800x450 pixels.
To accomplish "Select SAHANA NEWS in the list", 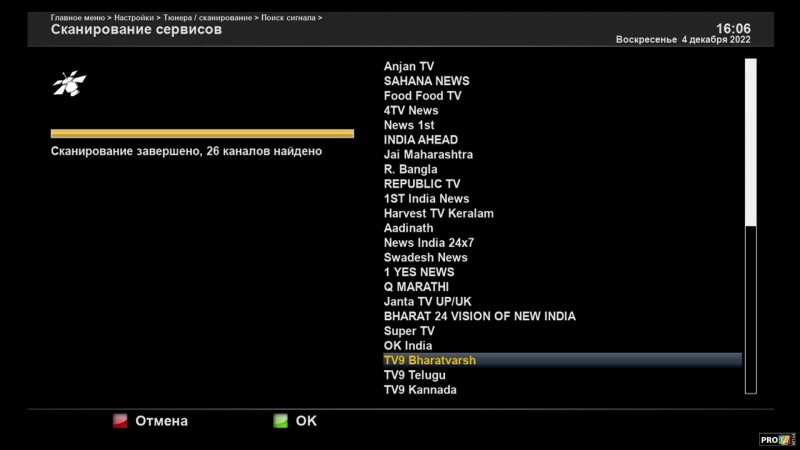I will click(x=426, y=81).
